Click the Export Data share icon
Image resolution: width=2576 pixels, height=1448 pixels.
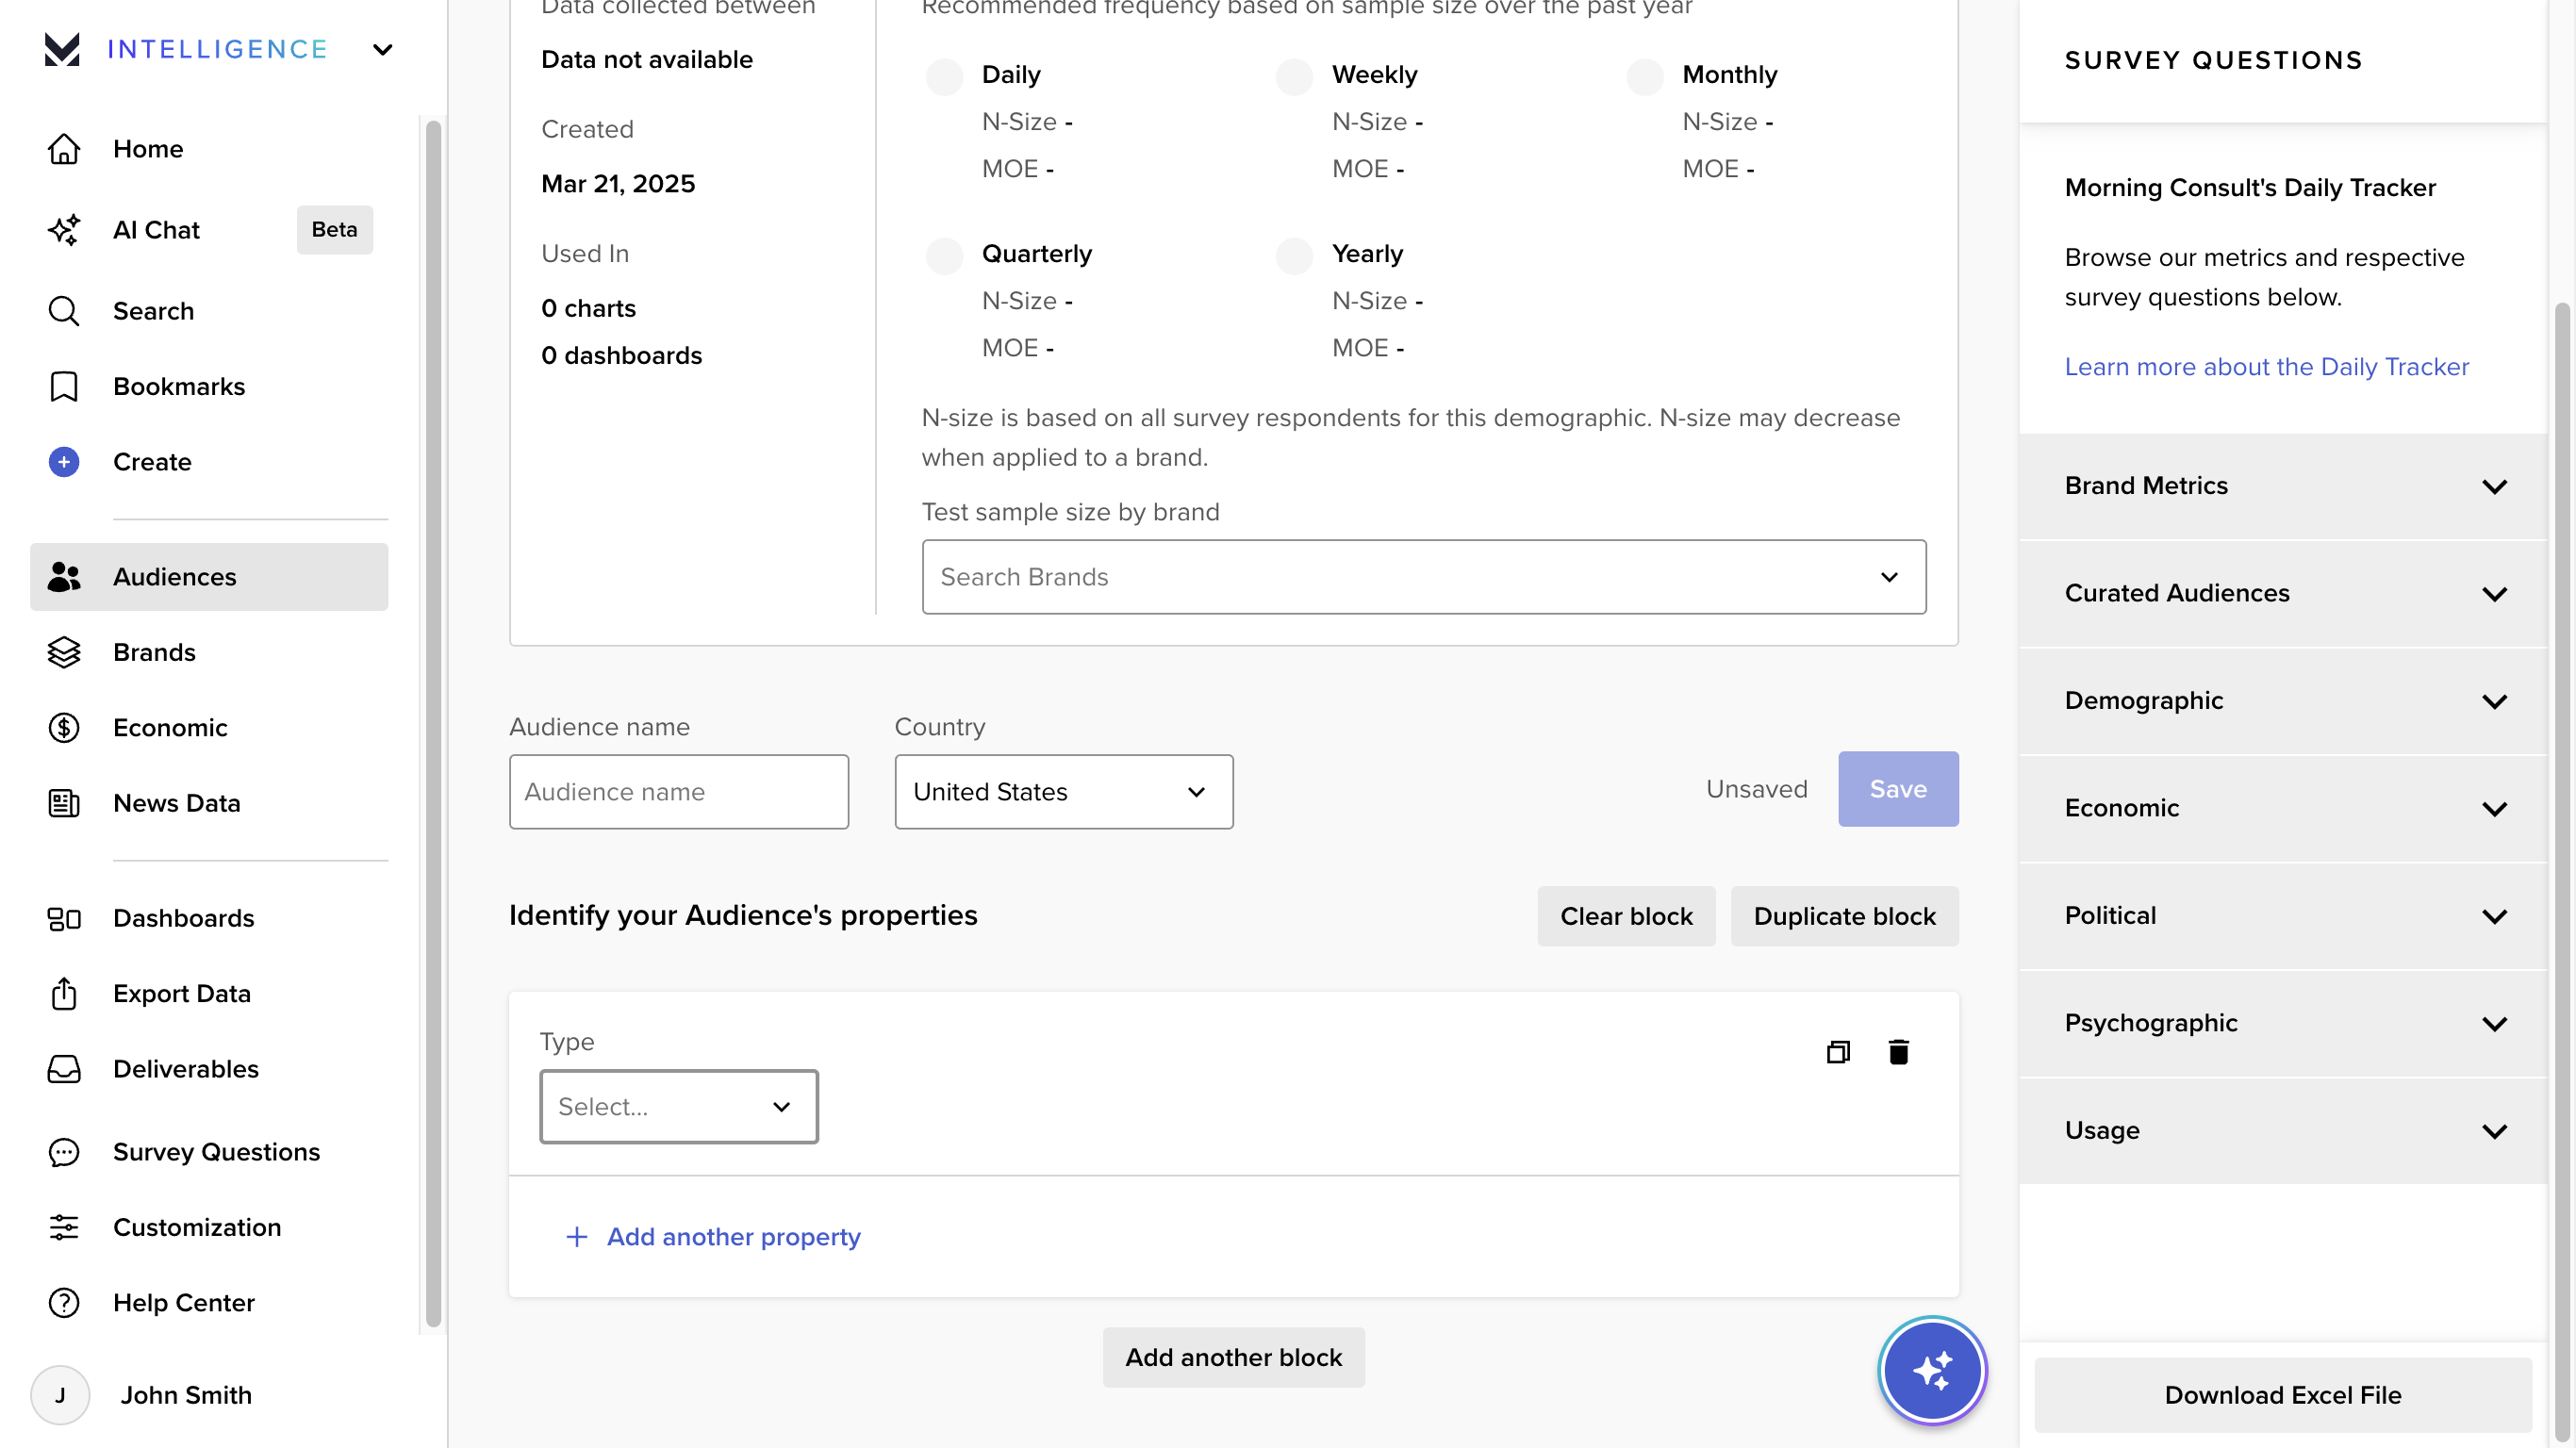[64, 993]
